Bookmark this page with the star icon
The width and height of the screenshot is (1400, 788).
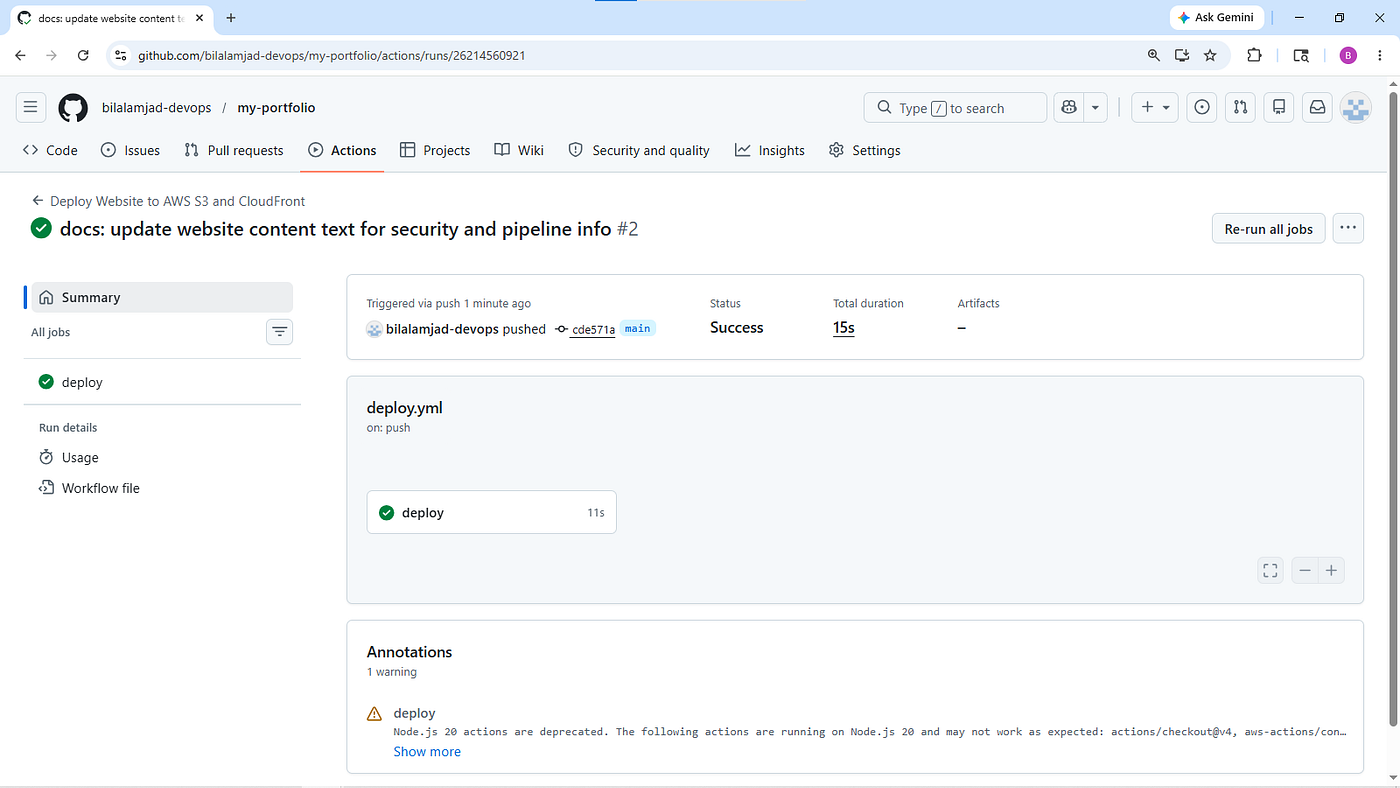click(x=1210, y=56)
